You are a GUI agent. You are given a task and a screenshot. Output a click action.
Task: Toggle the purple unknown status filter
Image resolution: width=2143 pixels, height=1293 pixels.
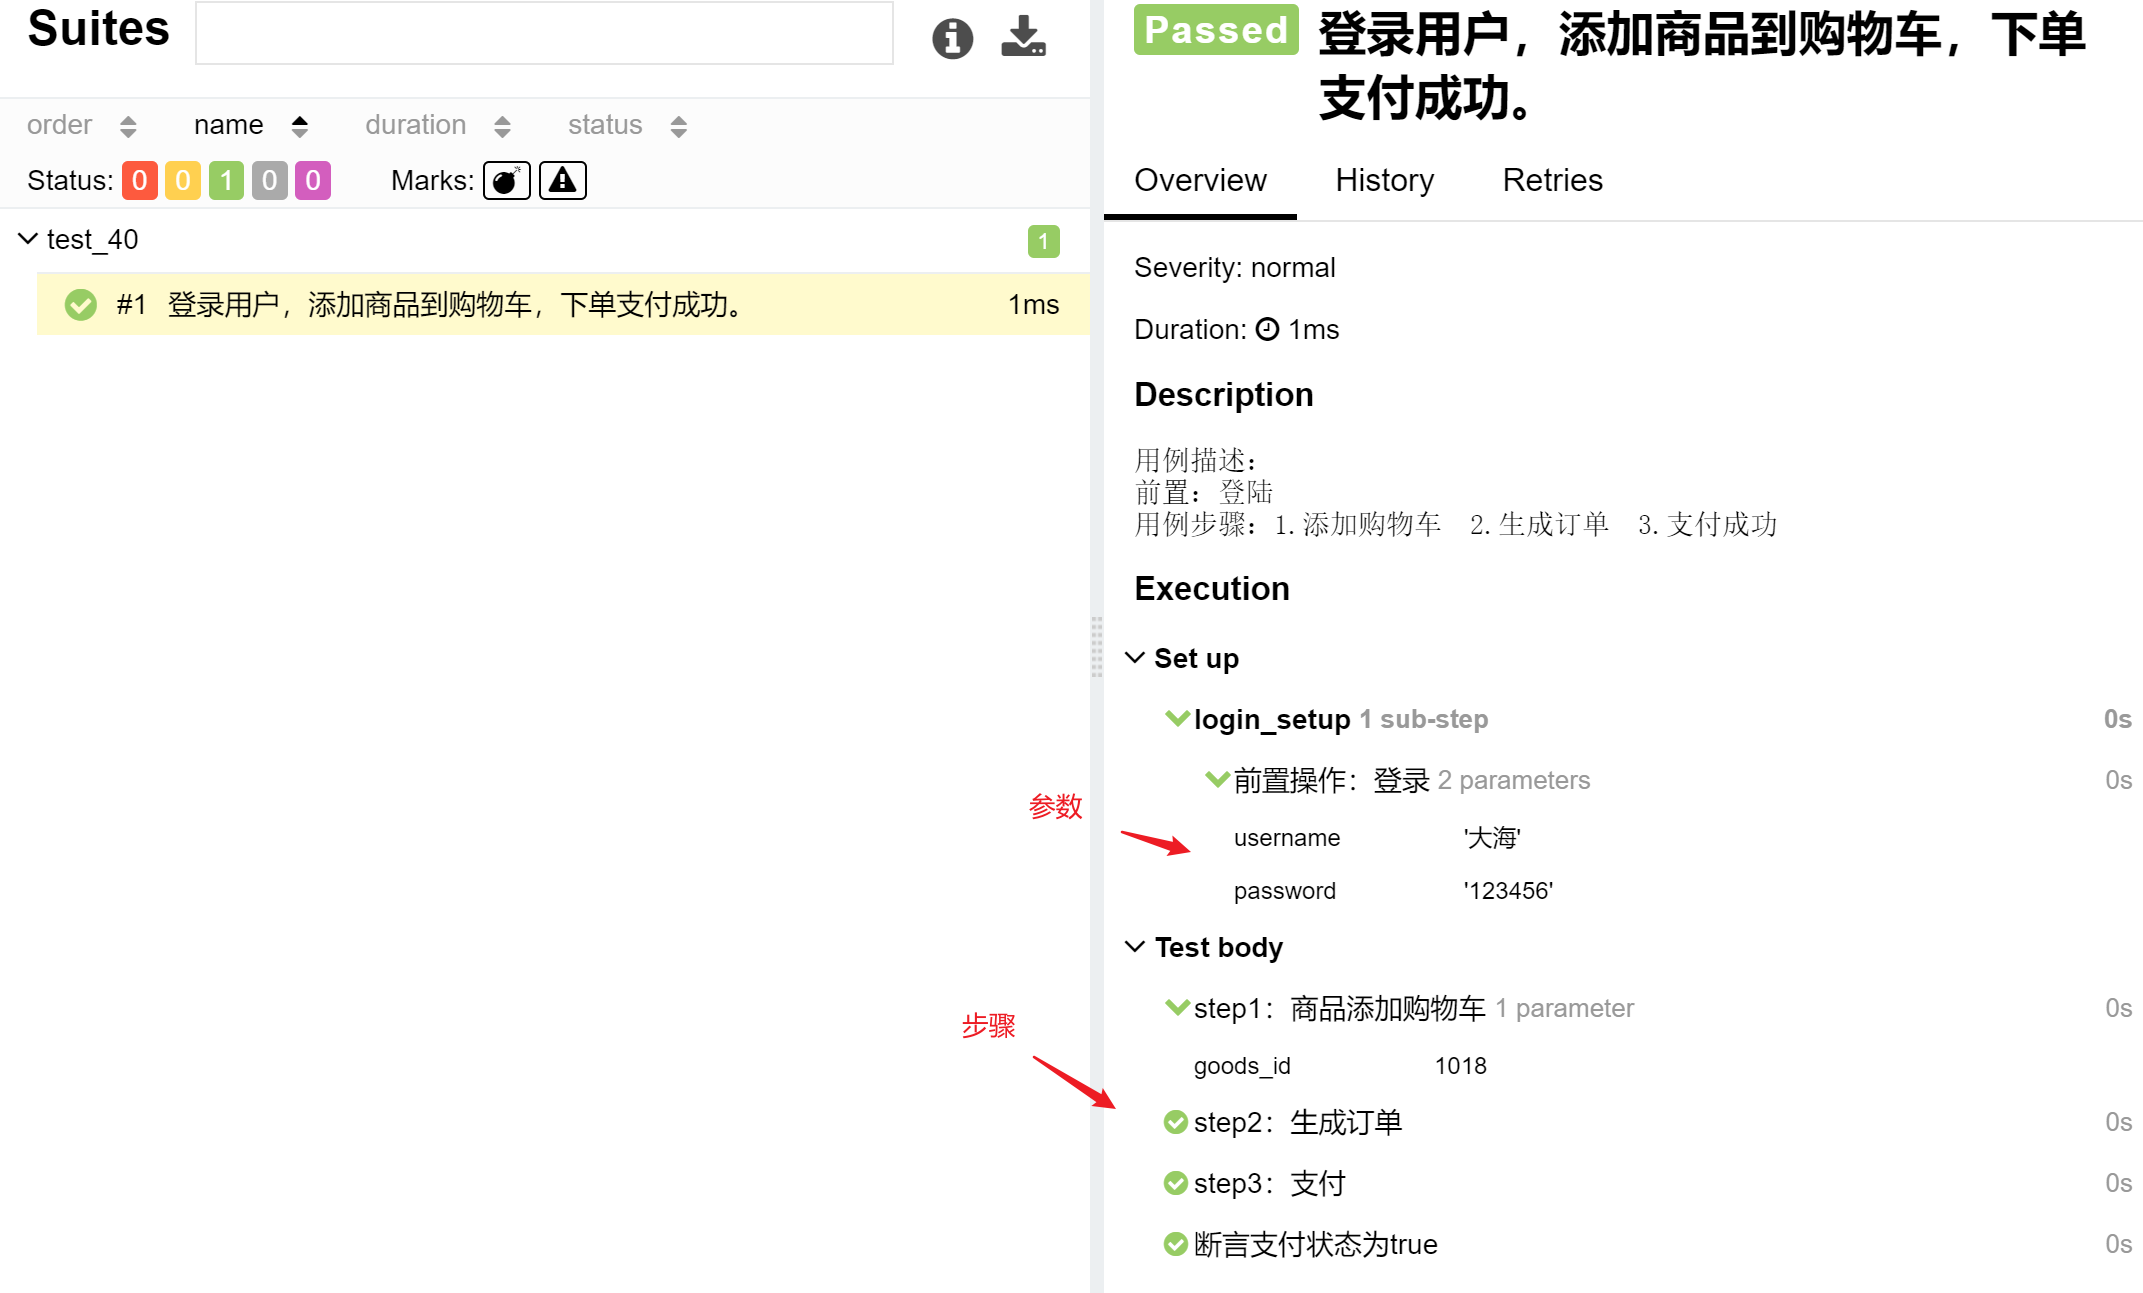coord(313,181)
